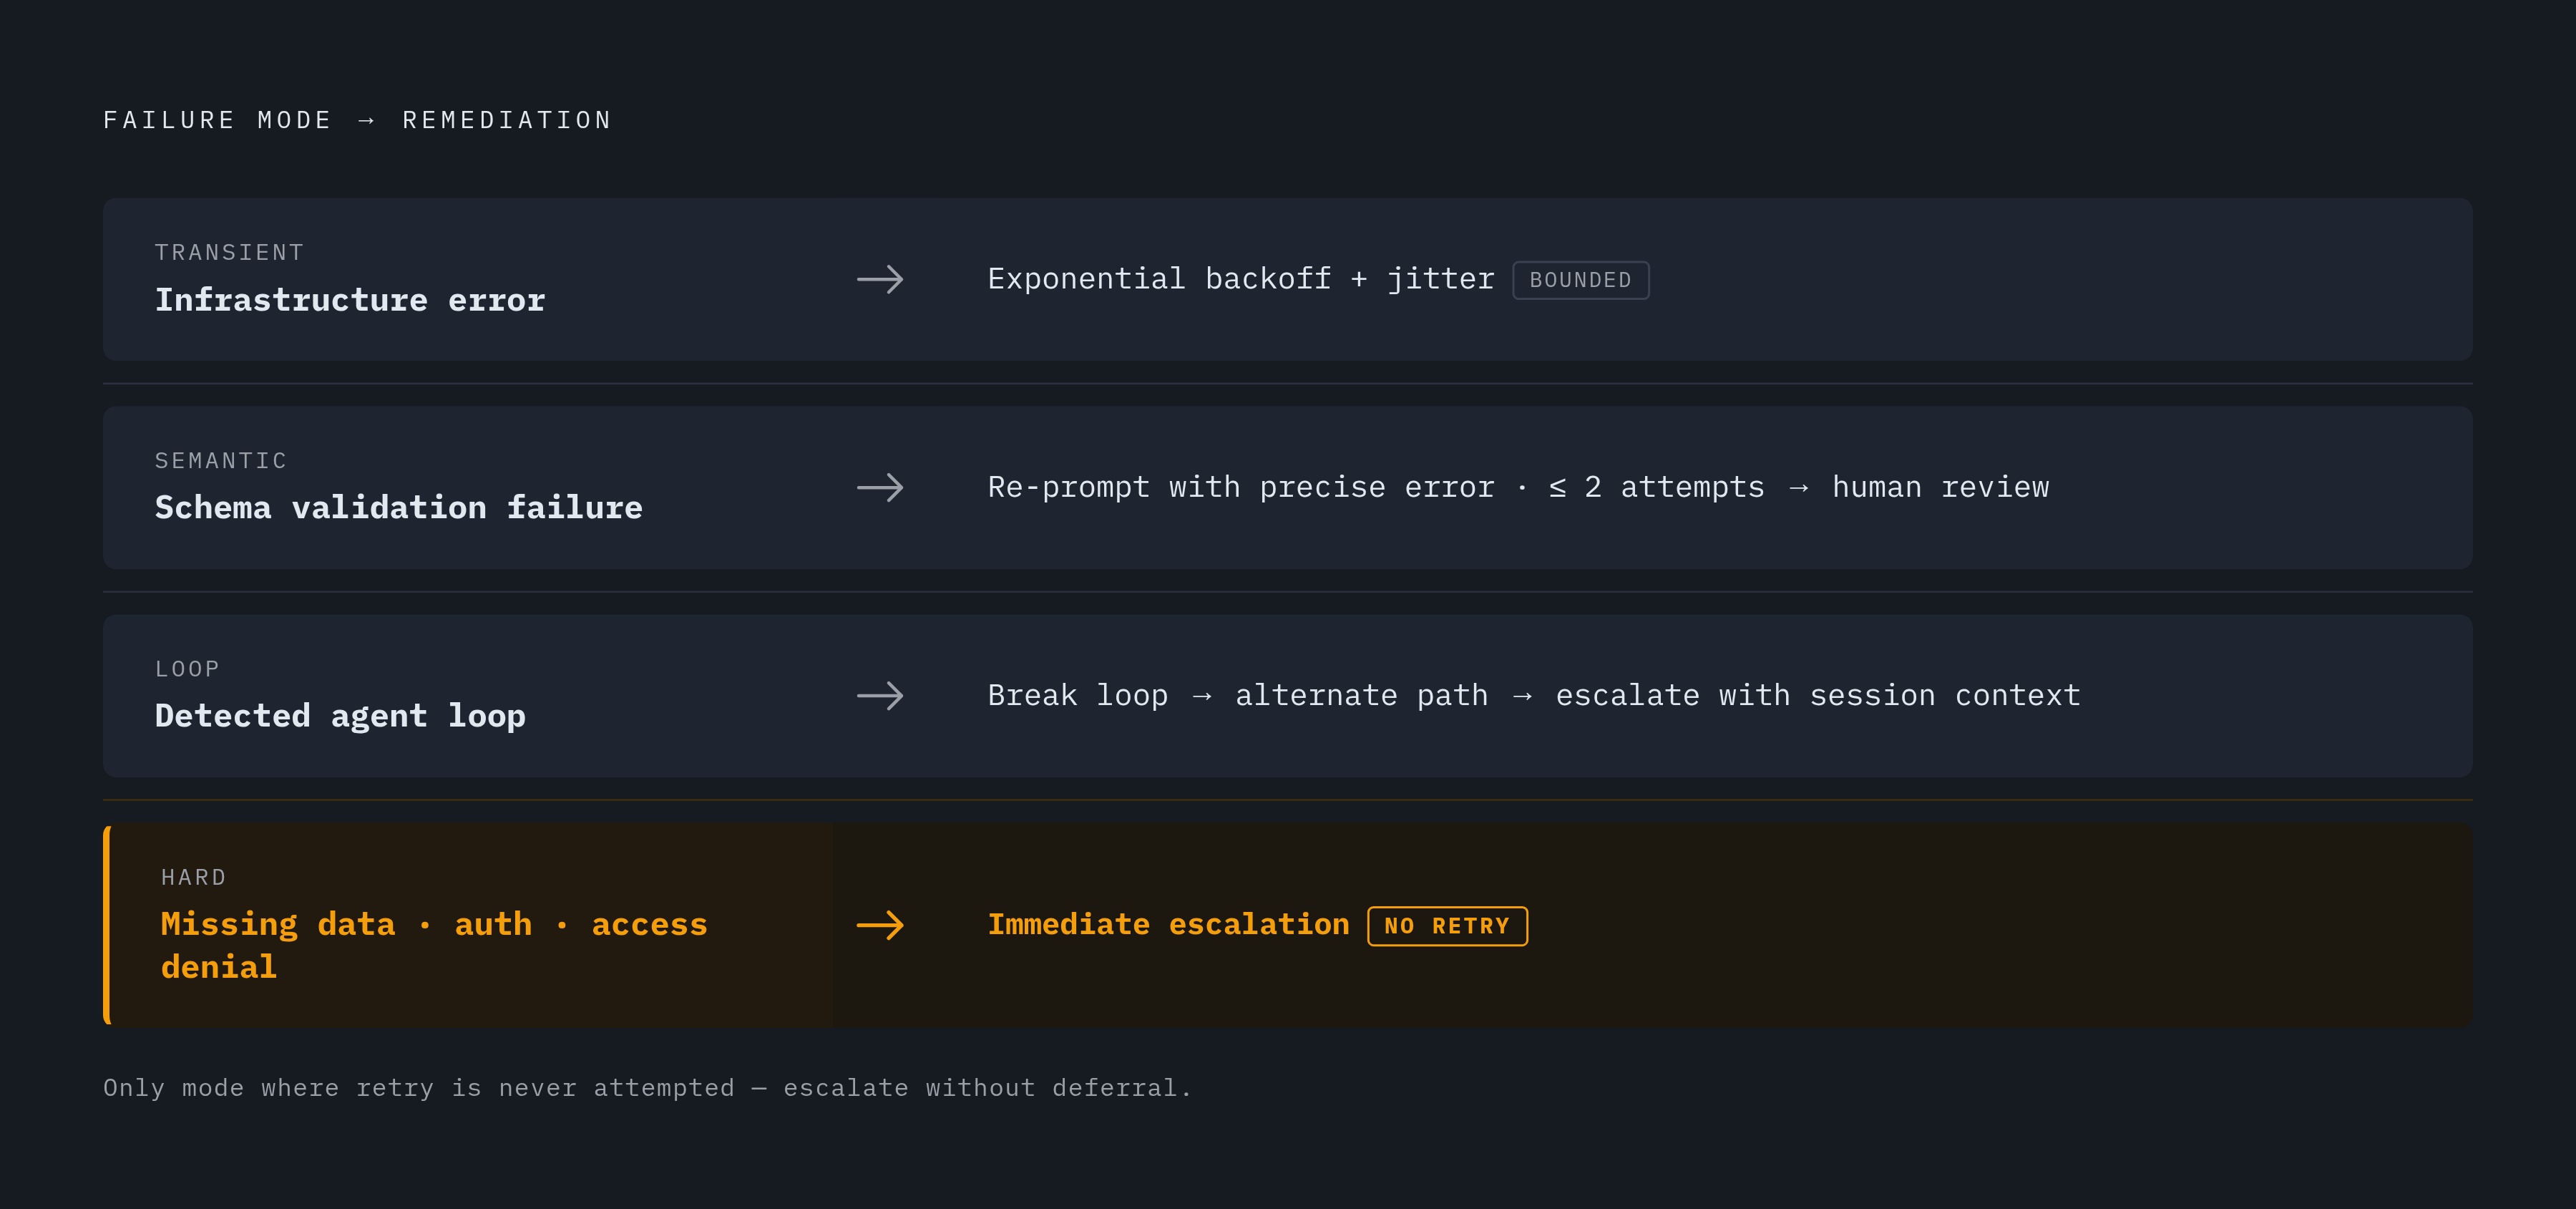This screenshot has height=1209, width=2576.
Task: Click the arrow in the Infrastructure error row
Action: [x=880, y=279]
